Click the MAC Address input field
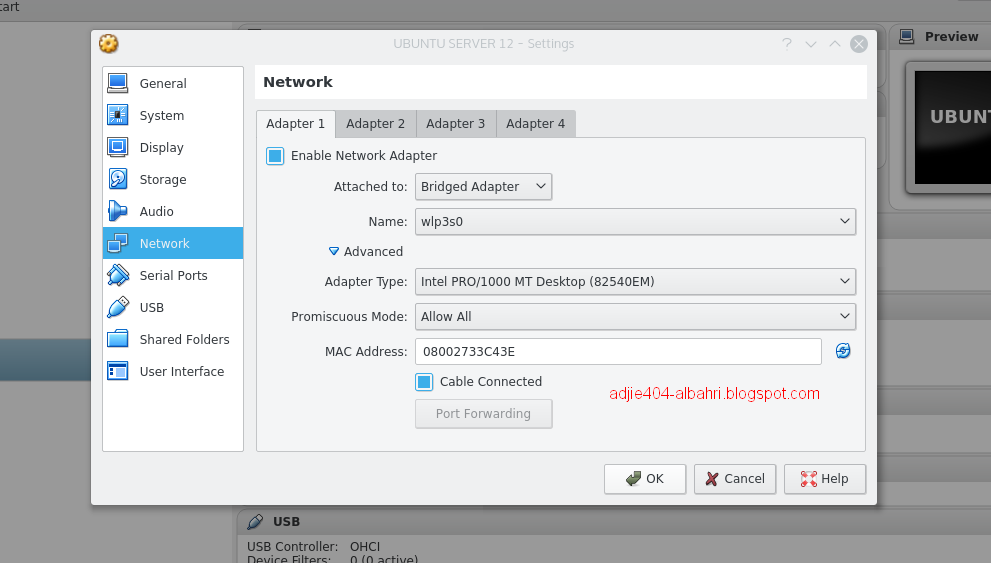 coord(618,351)
